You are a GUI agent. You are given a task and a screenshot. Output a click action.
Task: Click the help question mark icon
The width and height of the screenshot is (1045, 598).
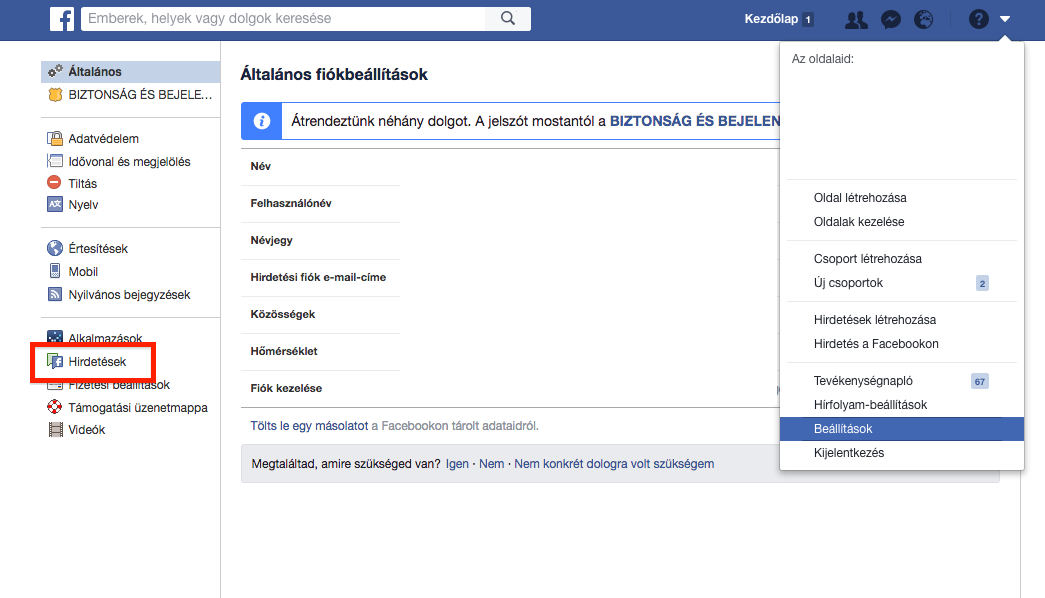tap(979, 19)
